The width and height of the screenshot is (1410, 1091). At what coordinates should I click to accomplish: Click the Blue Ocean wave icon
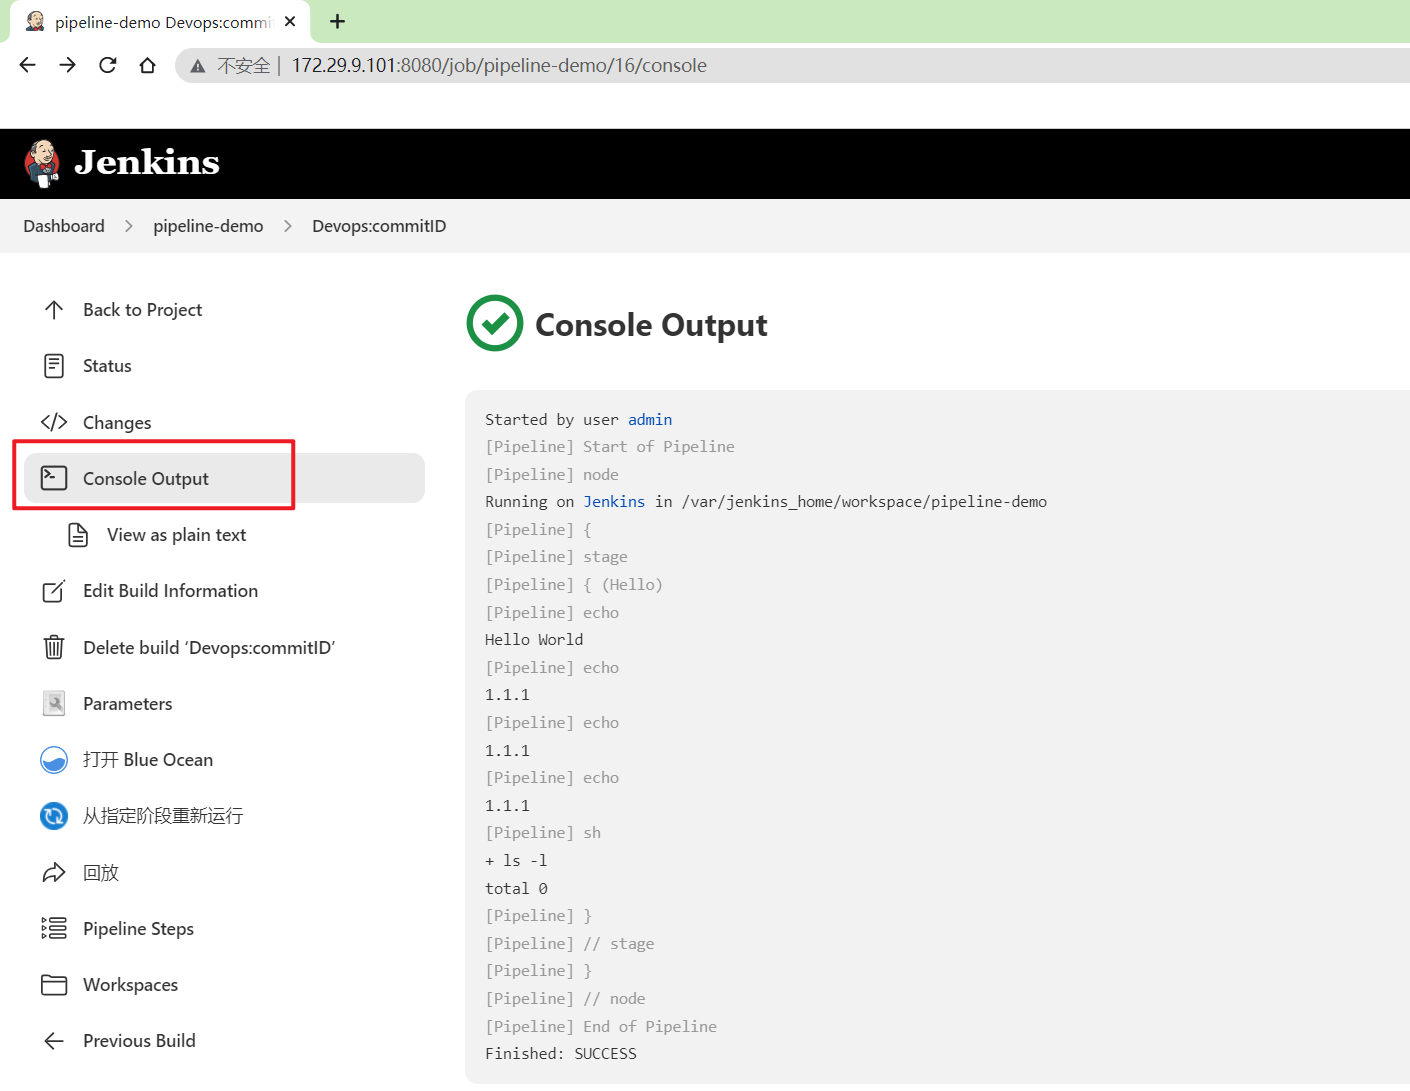click(54, 760)
